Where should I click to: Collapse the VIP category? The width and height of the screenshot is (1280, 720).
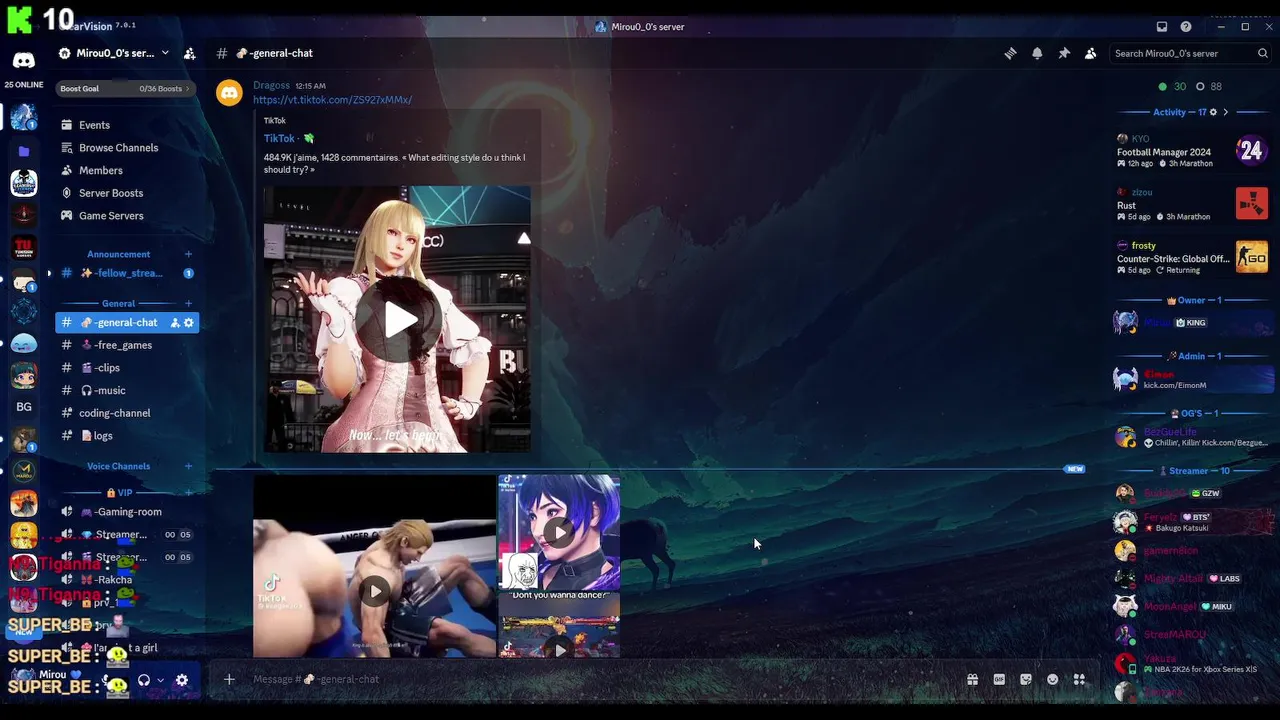[x=119, y=493]
